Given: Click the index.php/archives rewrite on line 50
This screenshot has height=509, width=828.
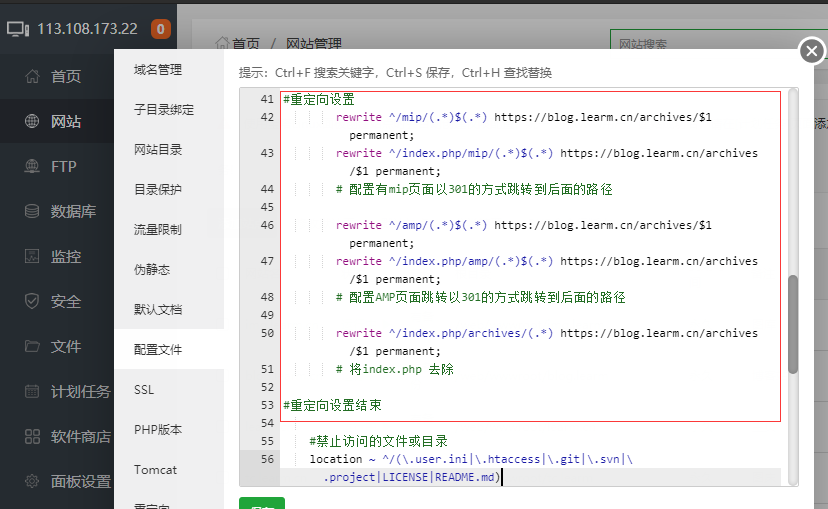Looking at the screenshot, I should coord(547,342).
